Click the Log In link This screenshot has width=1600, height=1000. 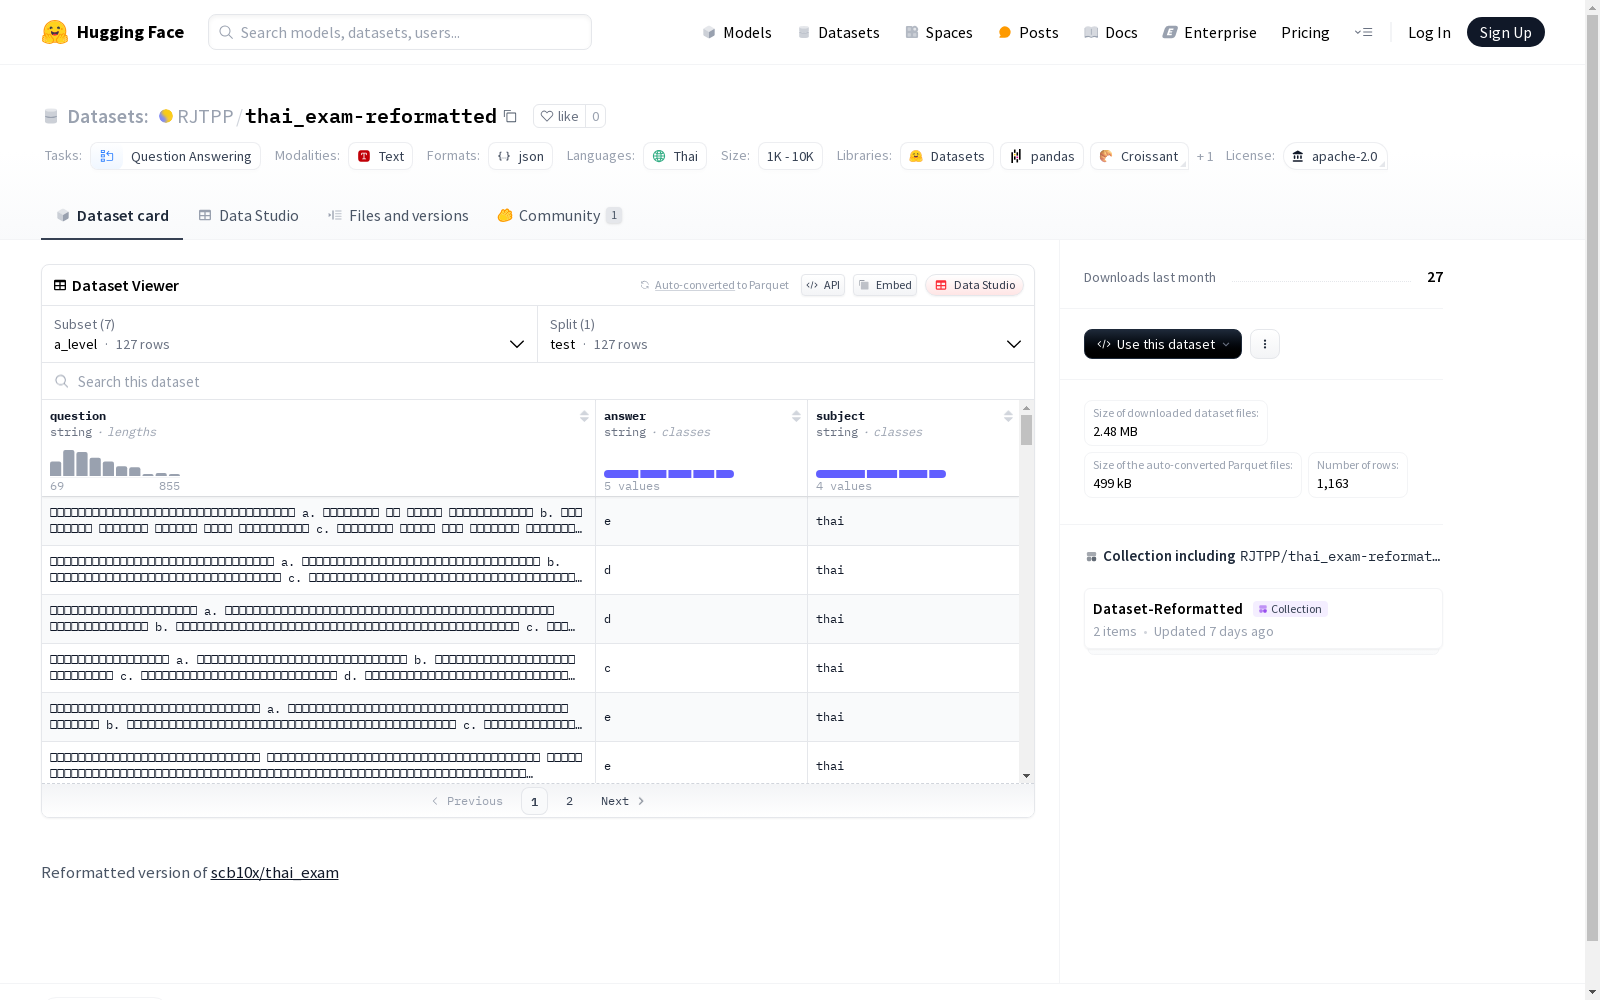(1429, 32)
